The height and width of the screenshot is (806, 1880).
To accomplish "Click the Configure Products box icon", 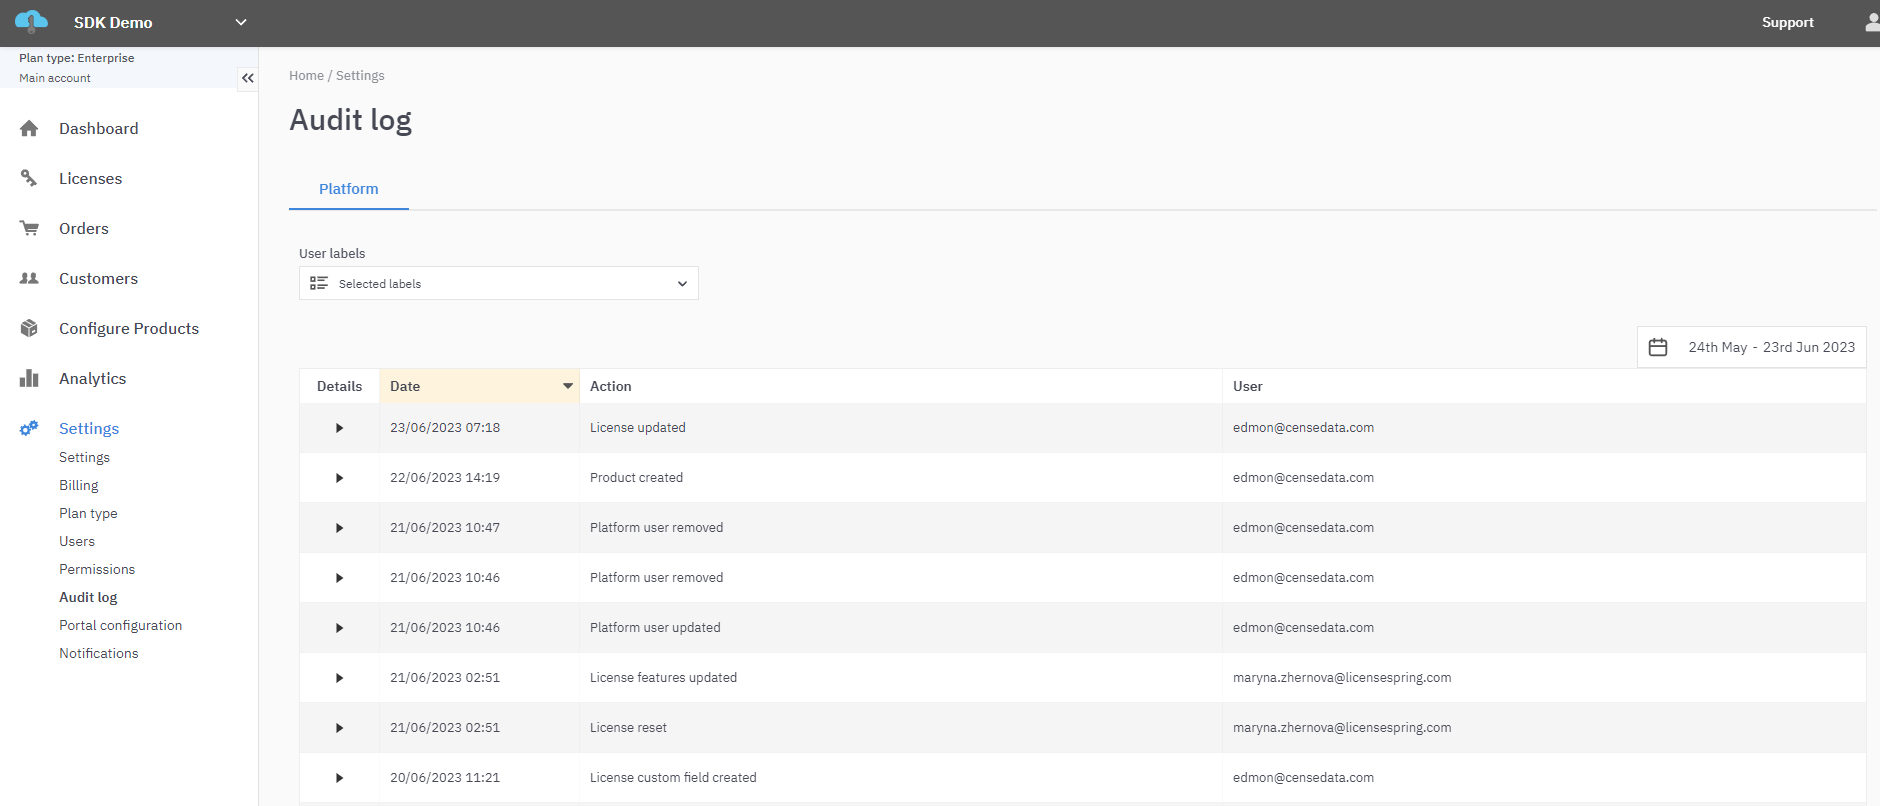I will pos(29,329).
